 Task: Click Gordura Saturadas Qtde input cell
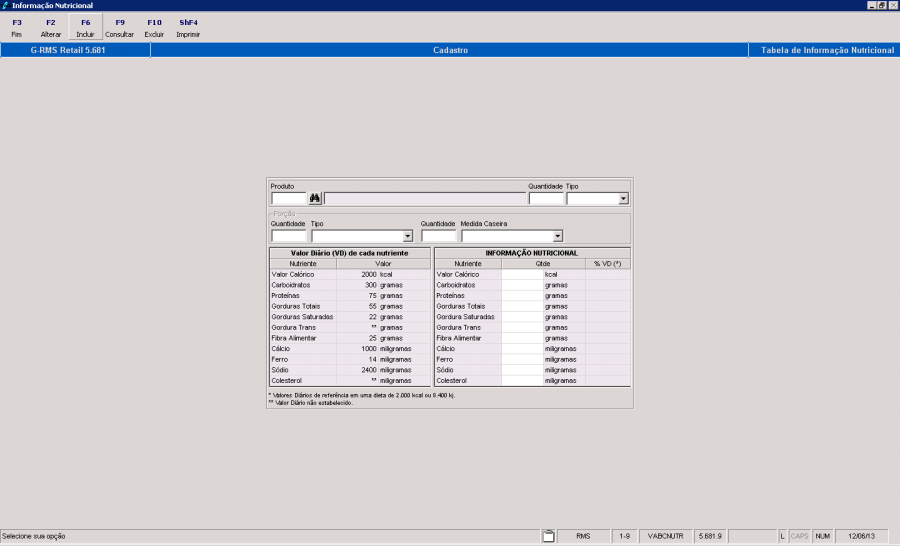coord(522,317)
